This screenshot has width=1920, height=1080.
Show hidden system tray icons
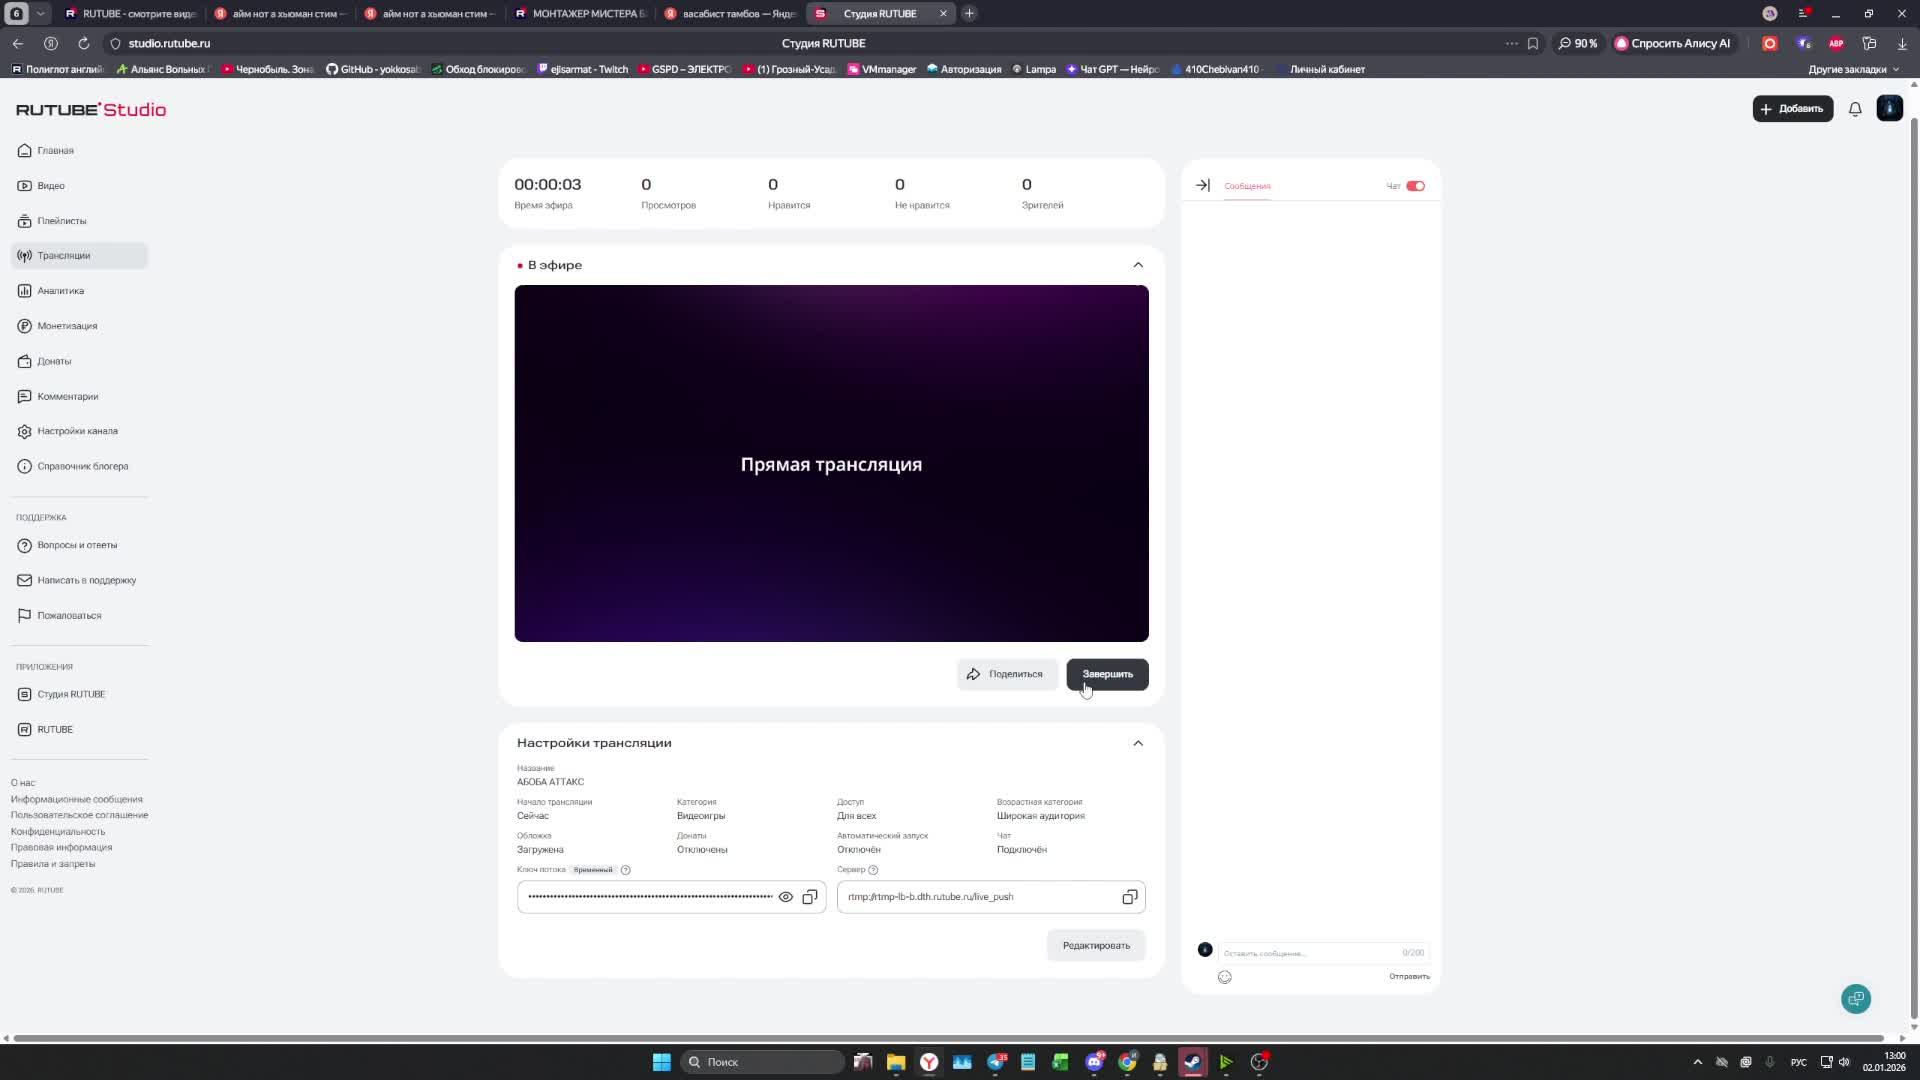pyautogui.click(x=1697, y=1062)
